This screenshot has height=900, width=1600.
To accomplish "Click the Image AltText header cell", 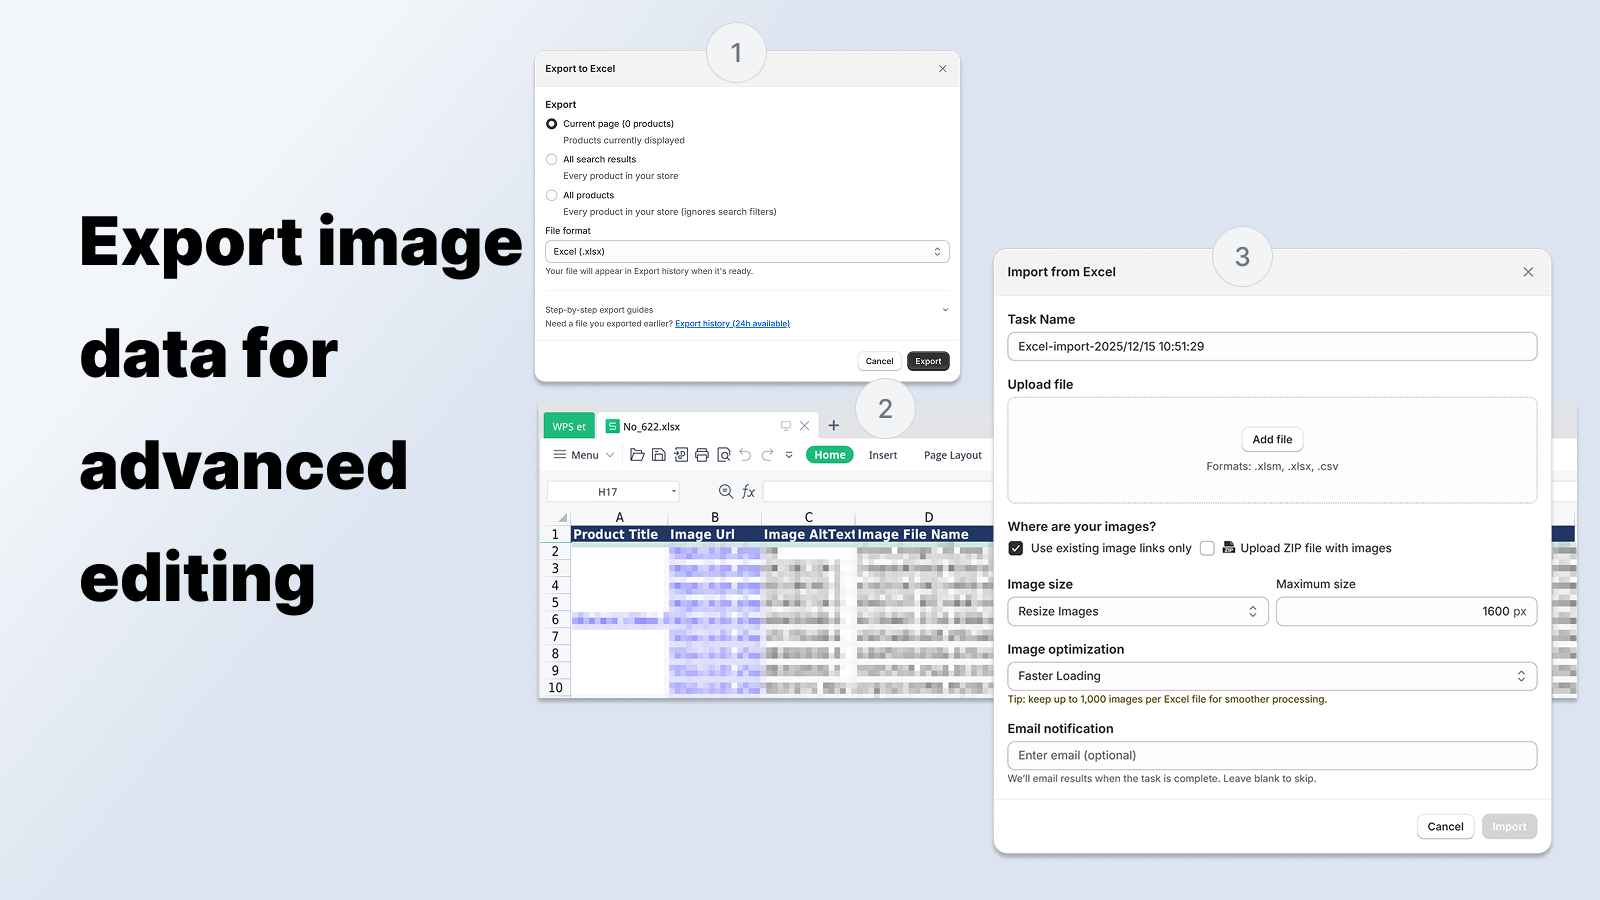I will click(x=808, y=535).
